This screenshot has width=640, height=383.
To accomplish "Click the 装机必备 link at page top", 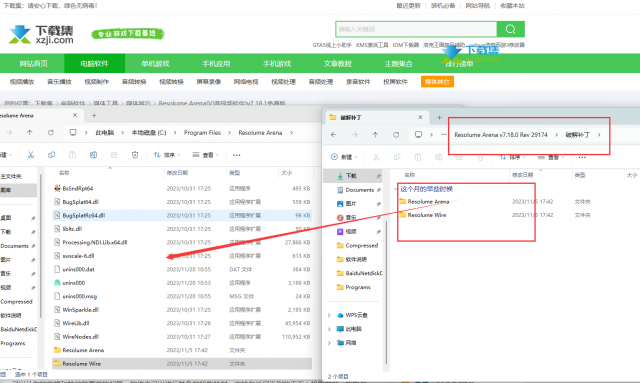I will pos(443,6).
